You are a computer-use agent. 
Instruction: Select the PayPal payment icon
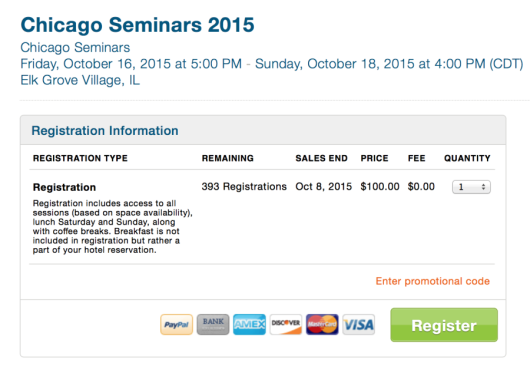pyautogui.click(x=176, y=324)
